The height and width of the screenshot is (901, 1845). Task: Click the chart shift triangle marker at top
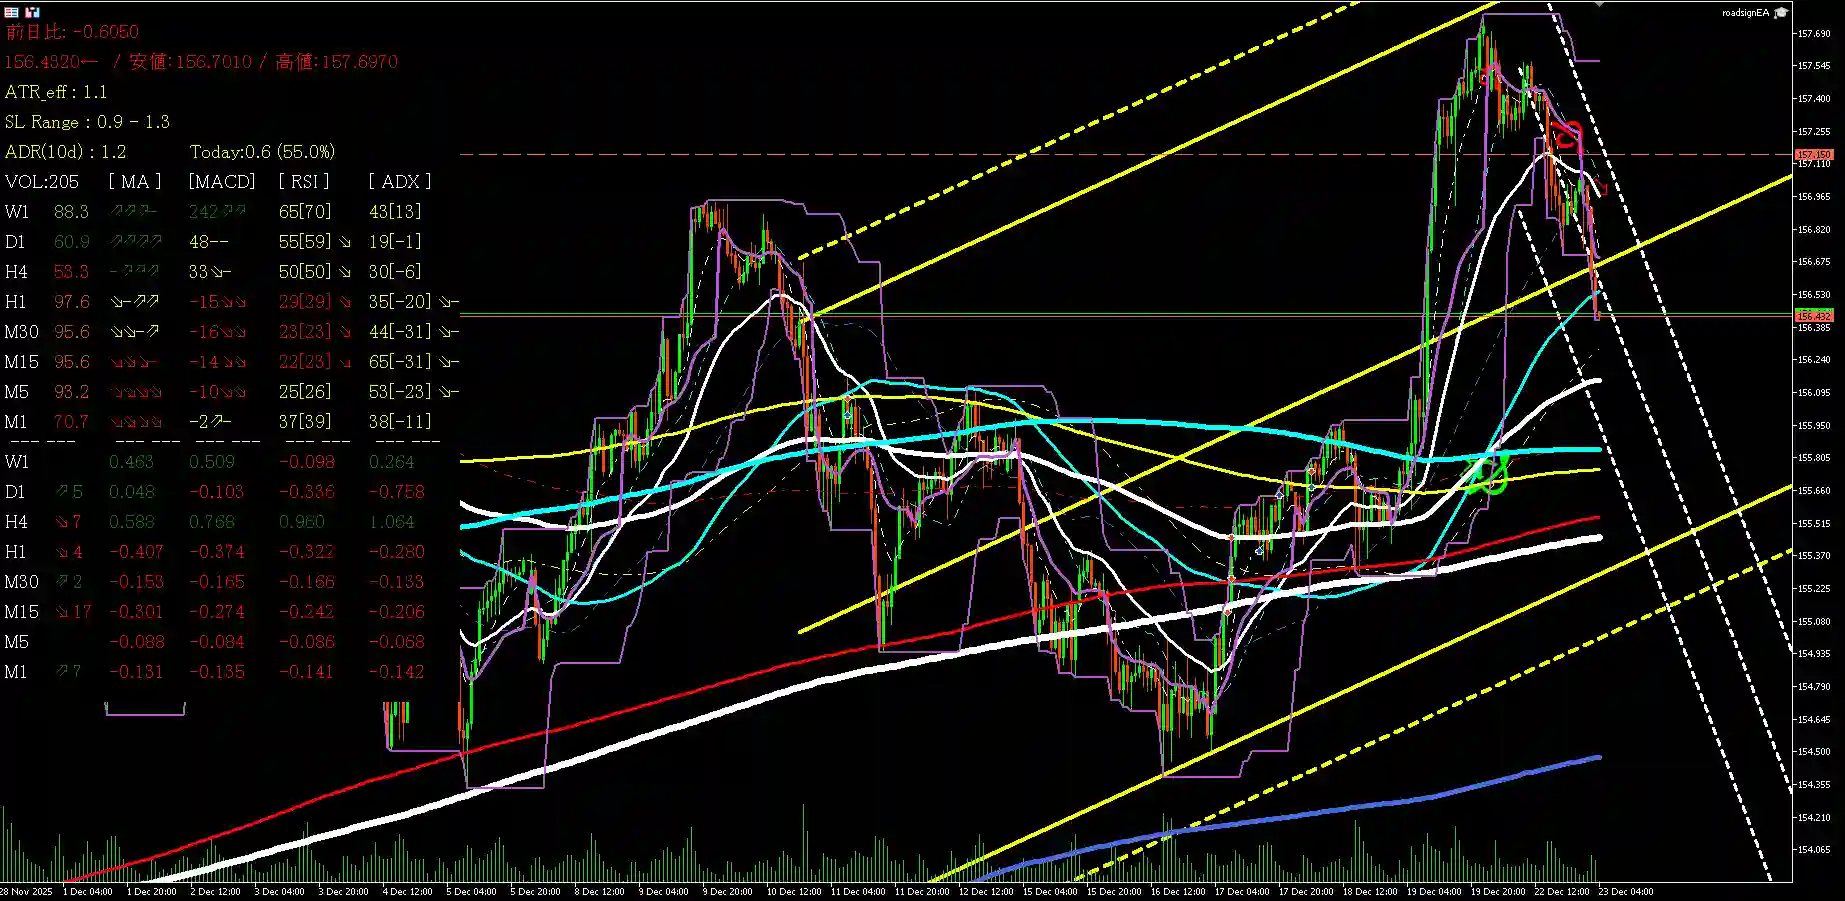1599,5
